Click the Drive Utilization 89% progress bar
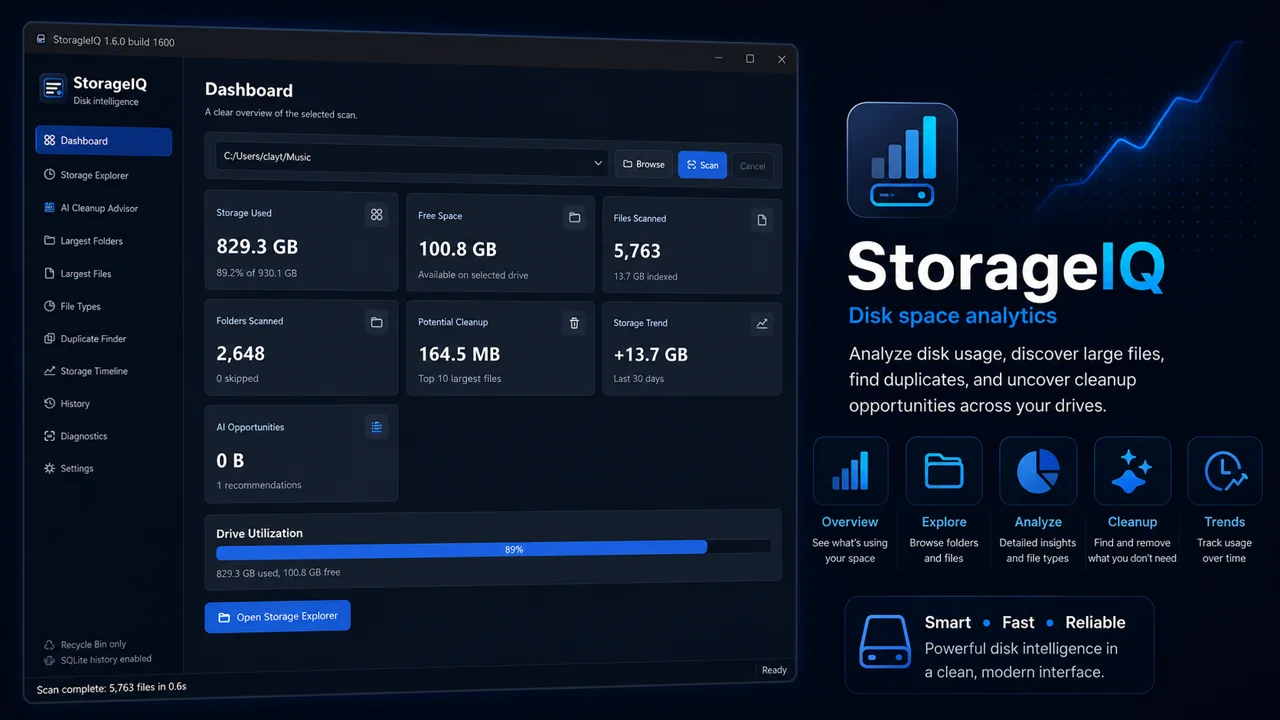This screenshot has height=720, width=1280. pyautogui.click(x=493, y=548)
